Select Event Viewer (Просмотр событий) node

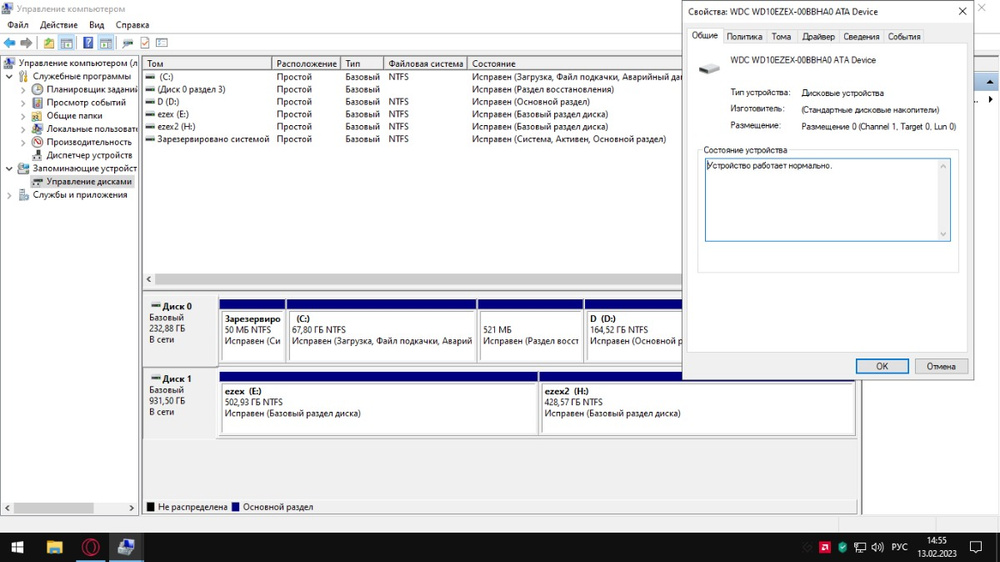coord(86,102)
